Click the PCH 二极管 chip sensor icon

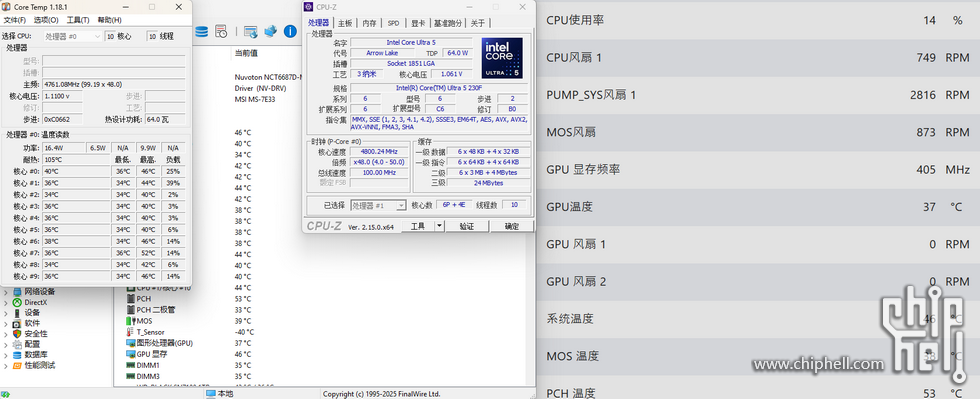point(131,310)
